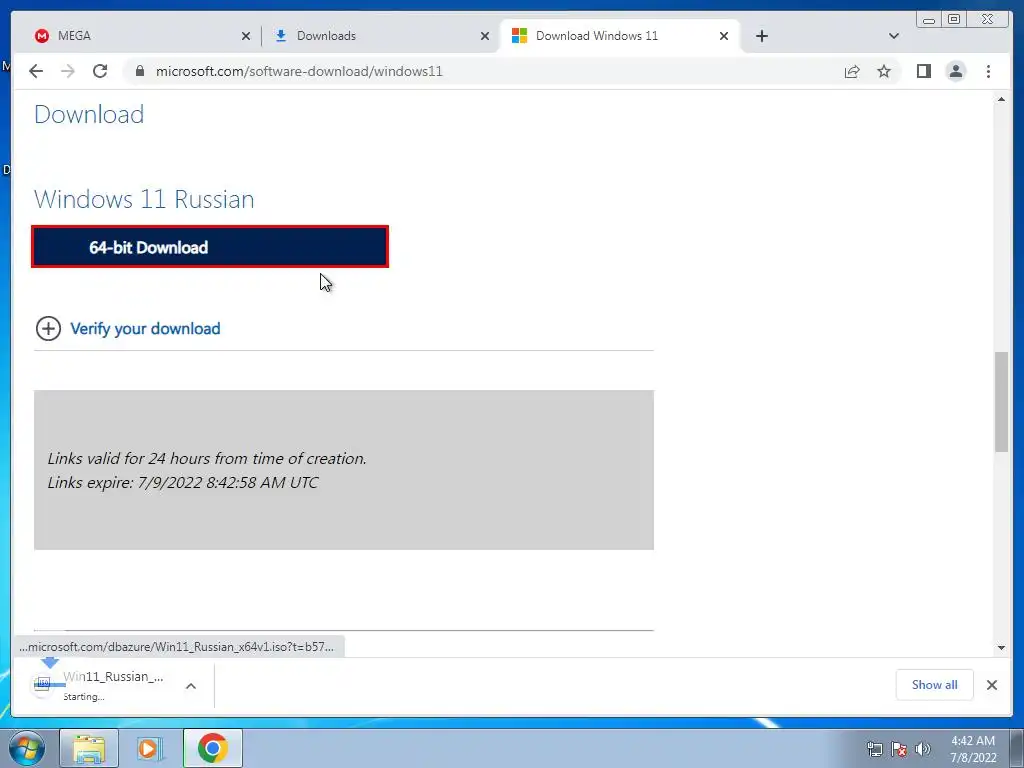Viewport: 1024px width, 768px height.
Task: Click Verify your download link
Action: pyautogui.click(x=145, y=328)
